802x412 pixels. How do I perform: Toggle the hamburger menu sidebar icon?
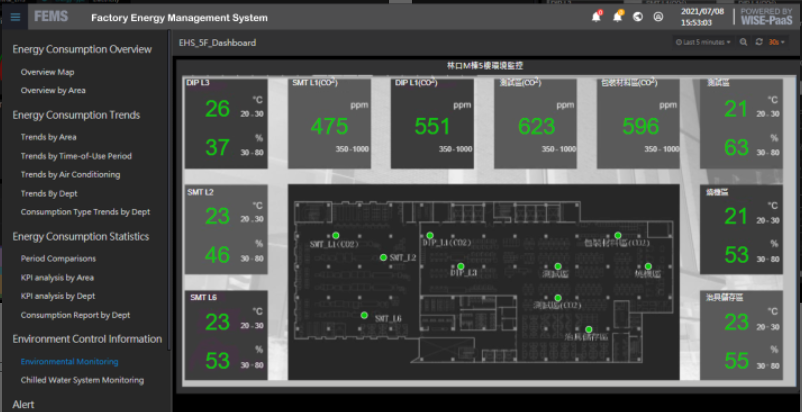[14, 17]
